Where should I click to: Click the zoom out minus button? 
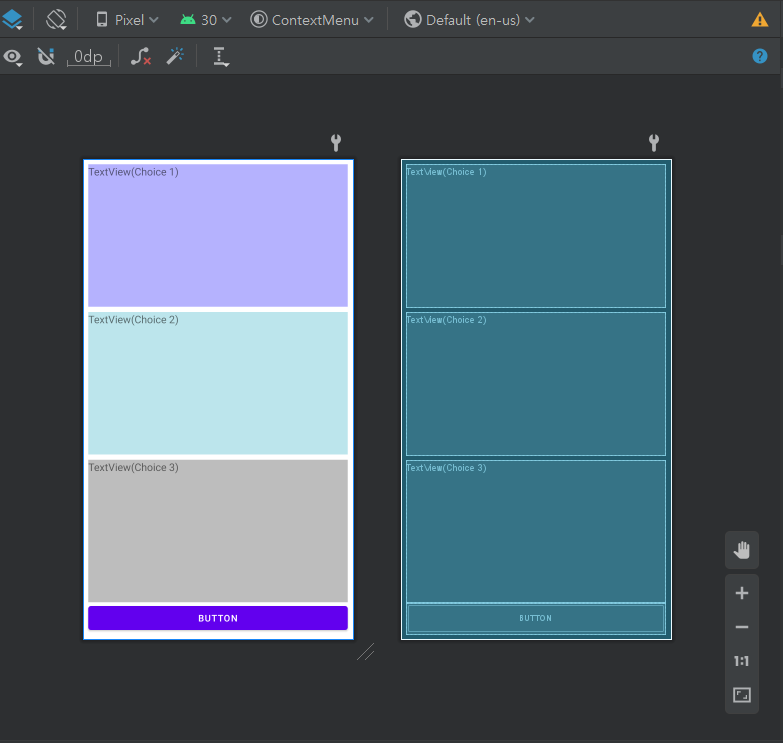742,627
